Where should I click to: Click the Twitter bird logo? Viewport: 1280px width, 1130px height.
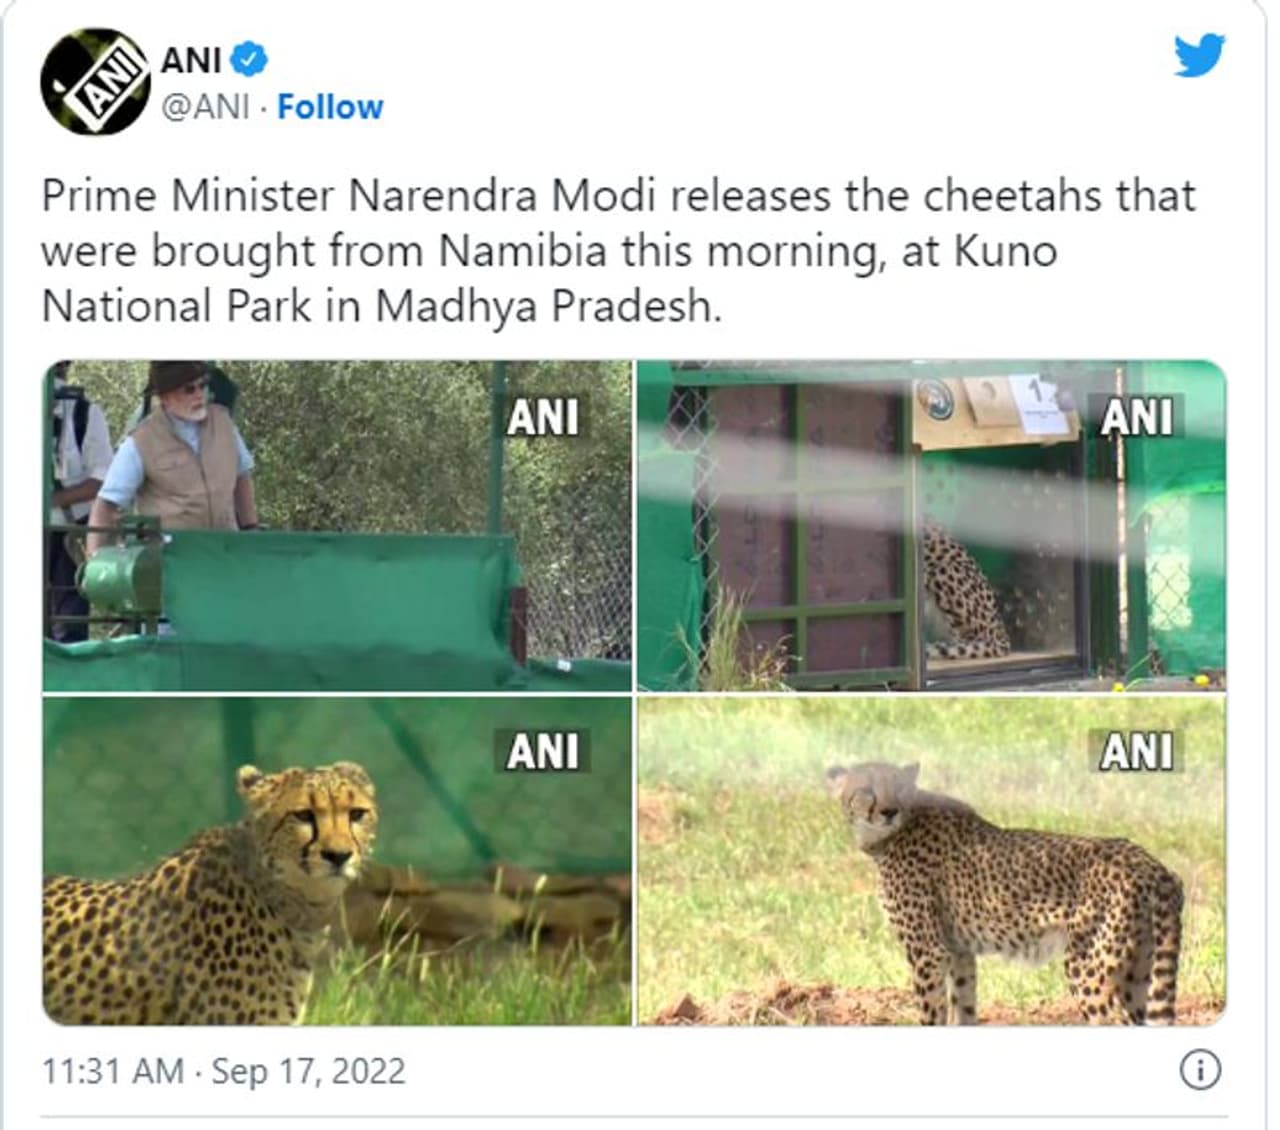[1199, 56]
